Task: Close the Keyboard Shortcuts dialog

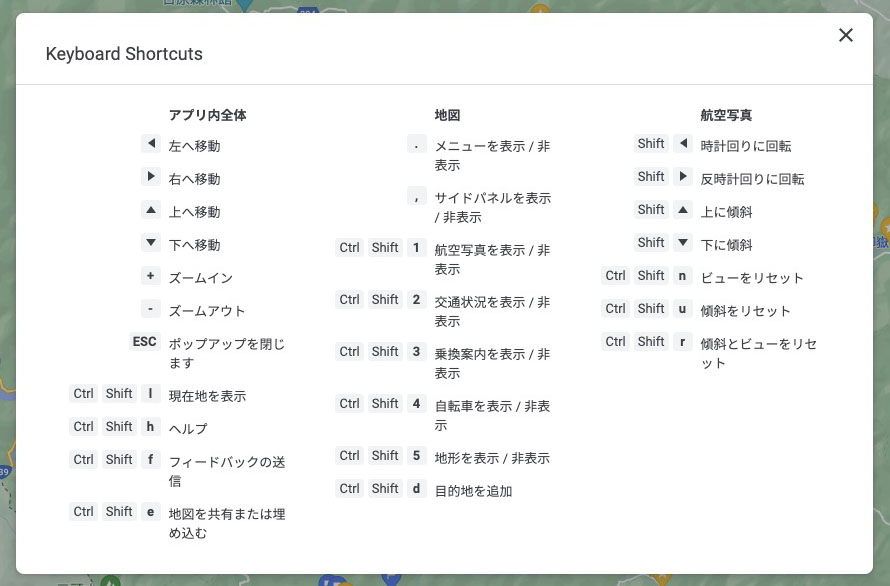Action: coord(845,35)
